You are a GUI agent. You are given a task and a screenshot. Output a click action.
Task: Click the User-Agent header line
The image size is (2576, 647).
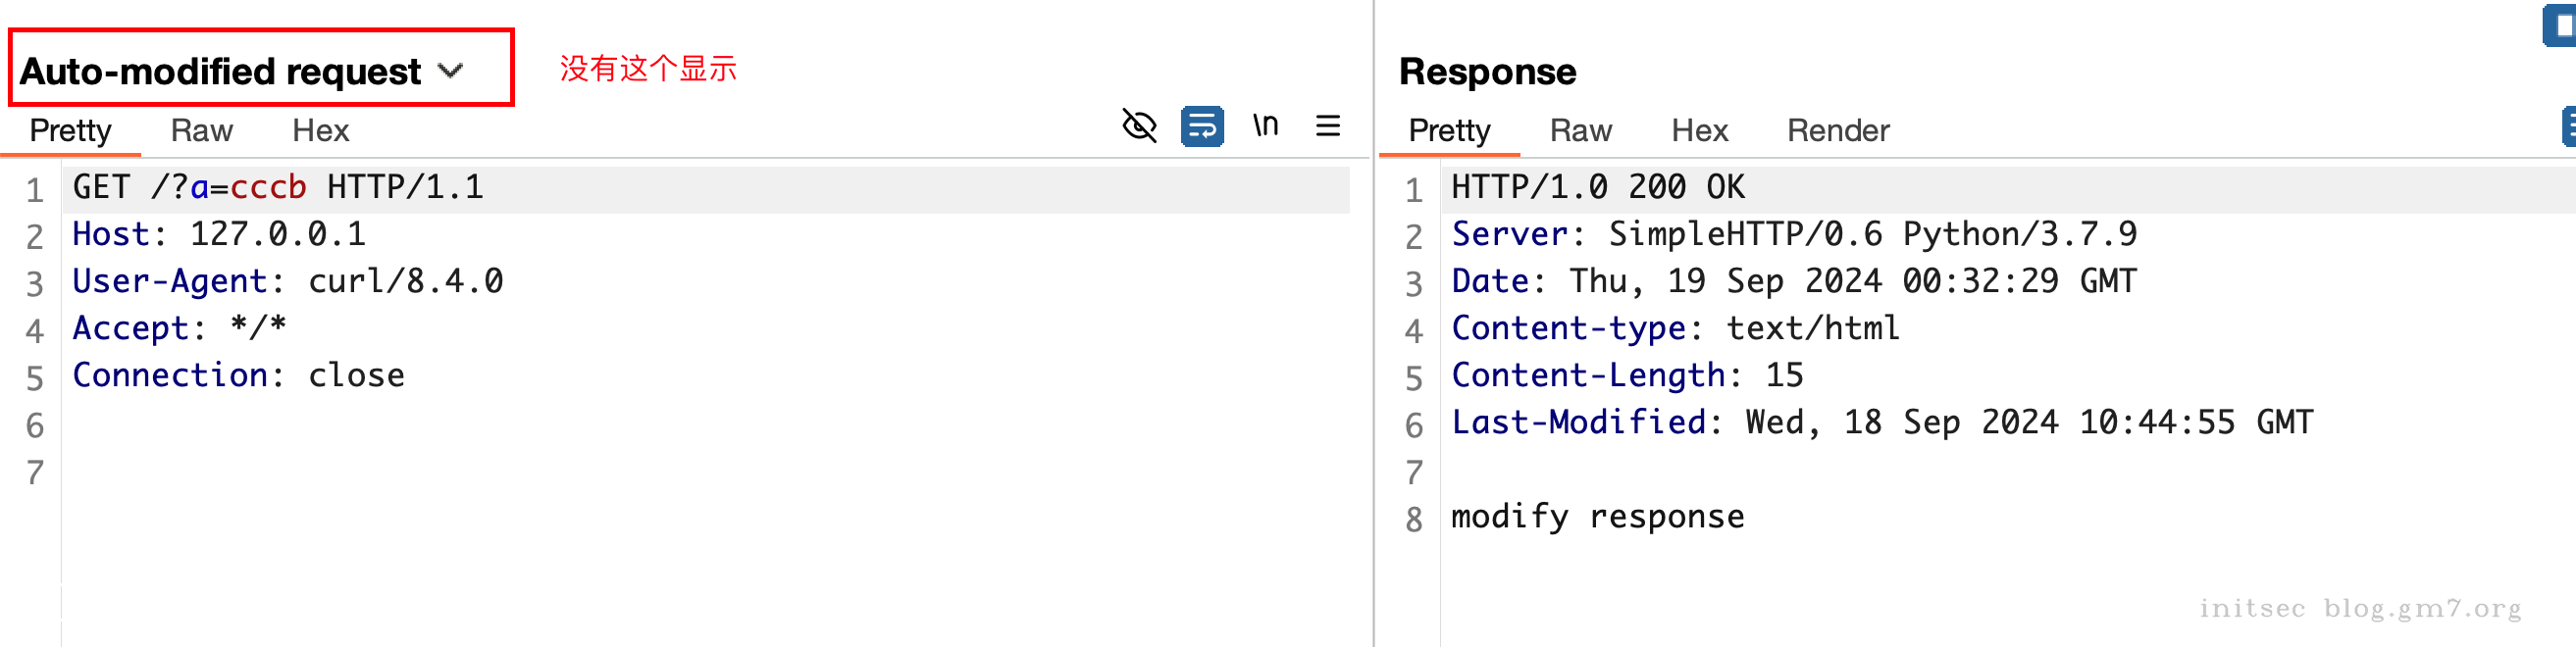pos(288,281)
